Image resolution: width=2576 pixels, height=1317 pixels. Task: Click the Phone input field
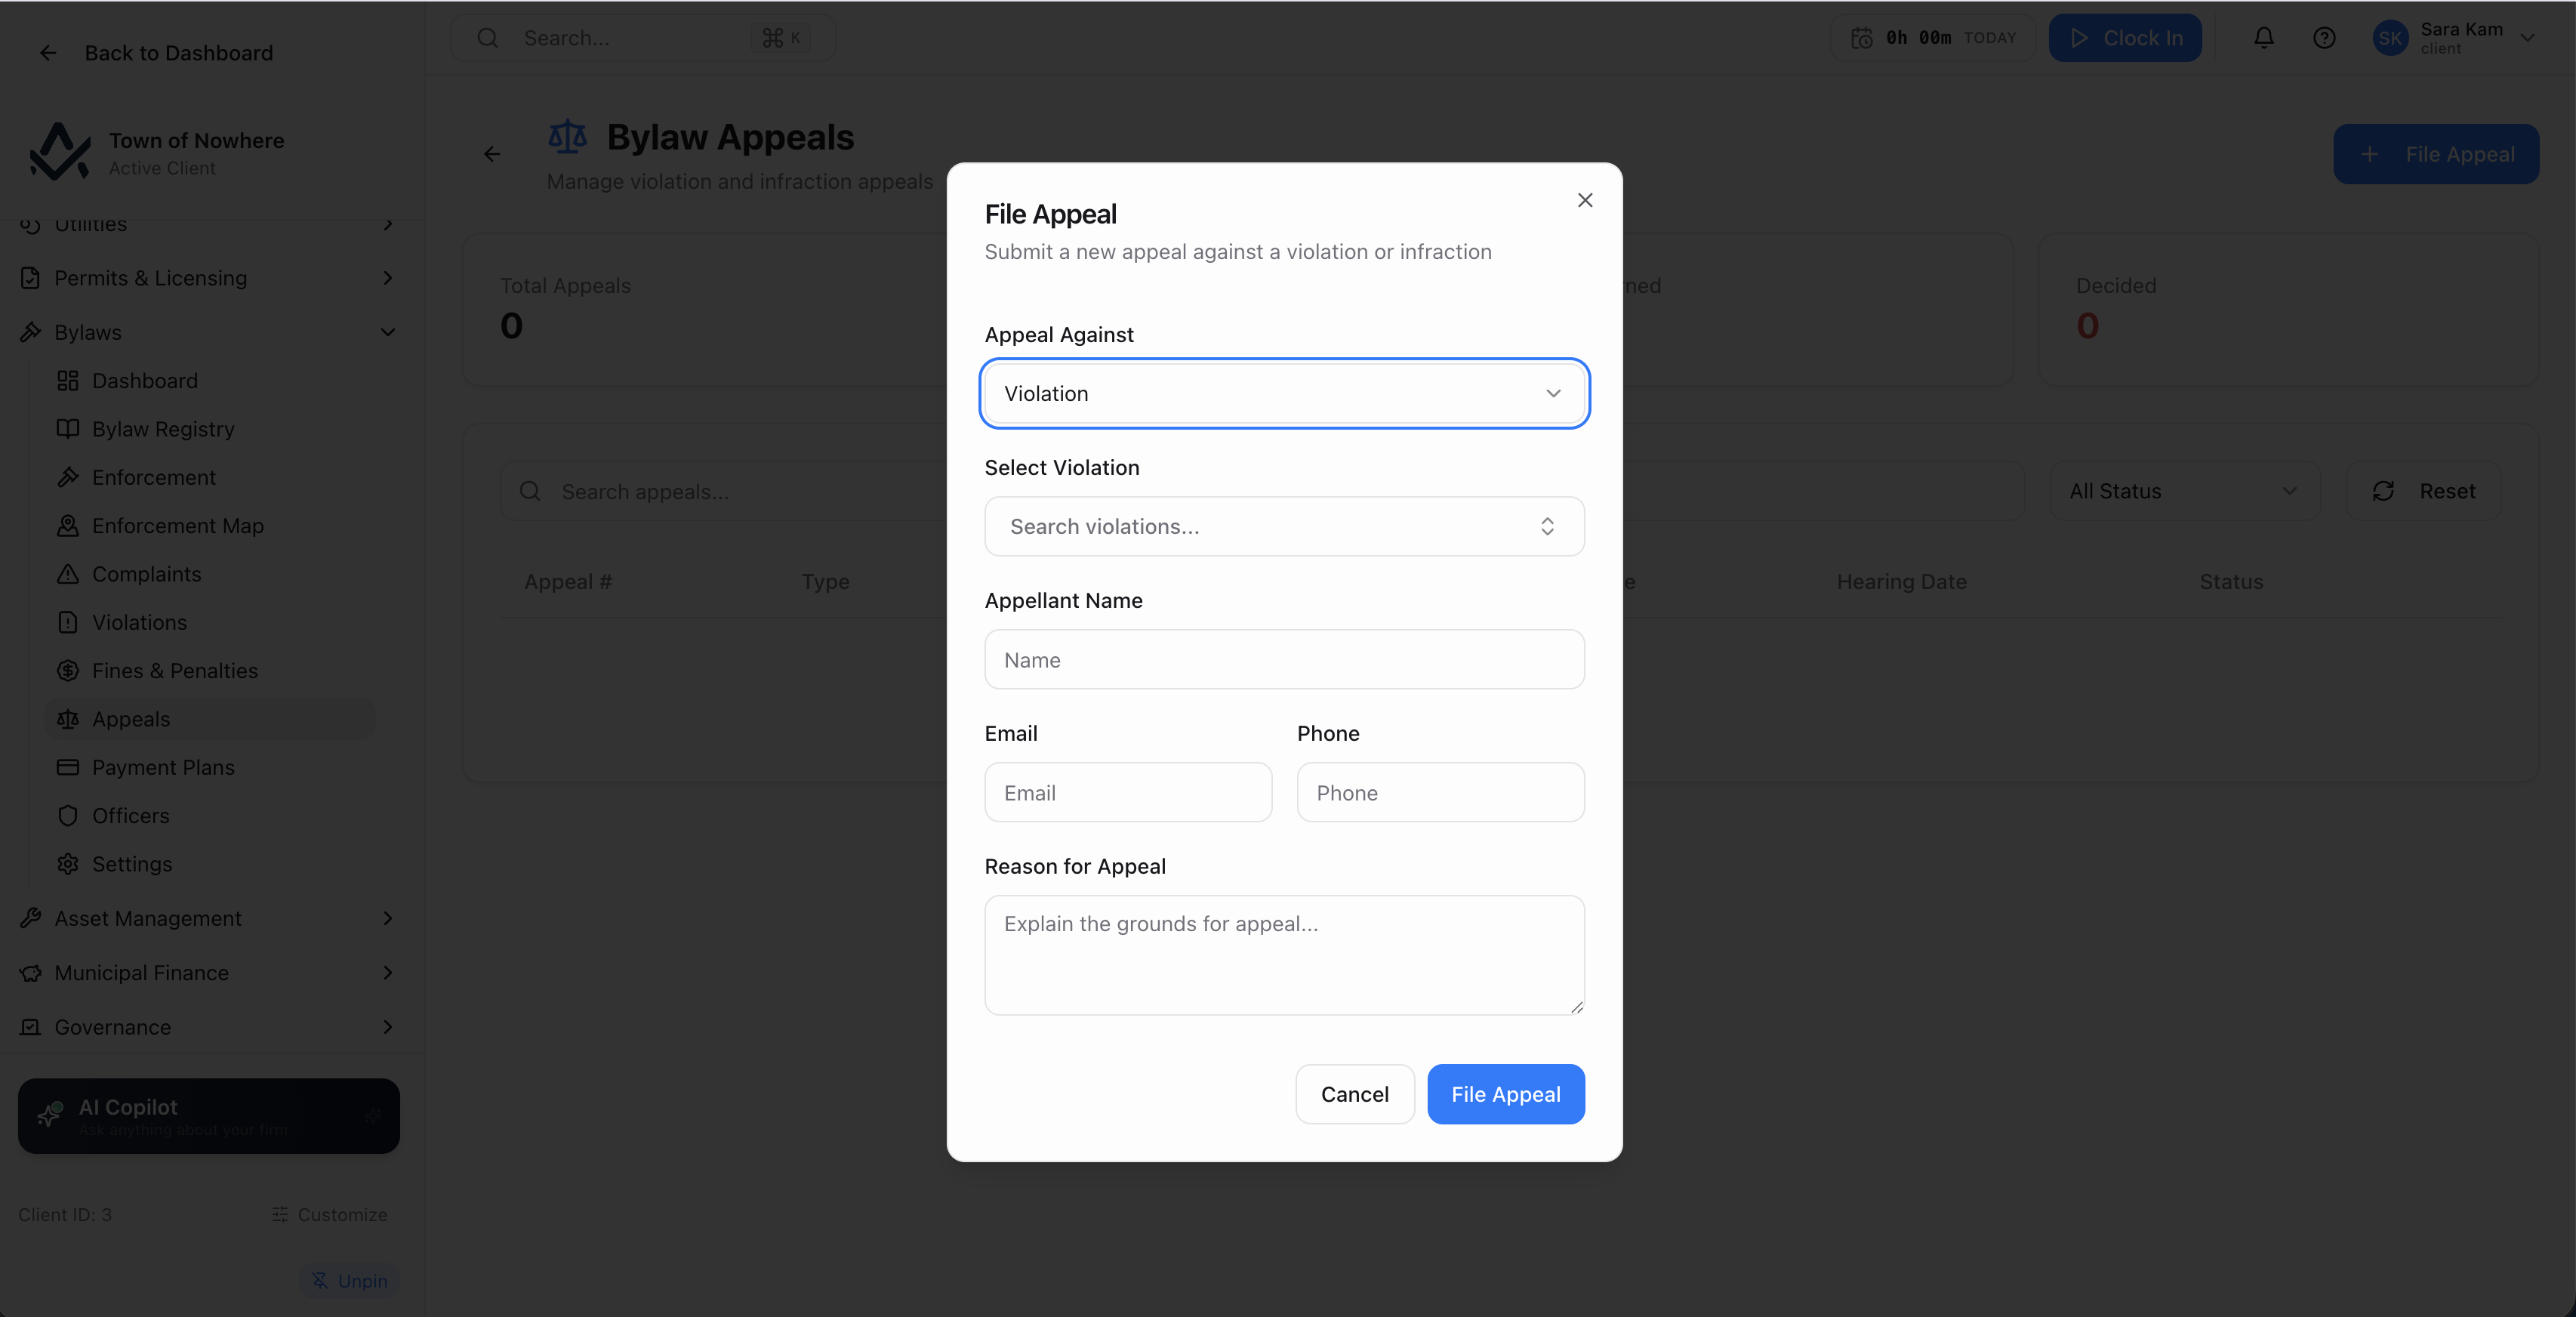tap(1440, 792)
